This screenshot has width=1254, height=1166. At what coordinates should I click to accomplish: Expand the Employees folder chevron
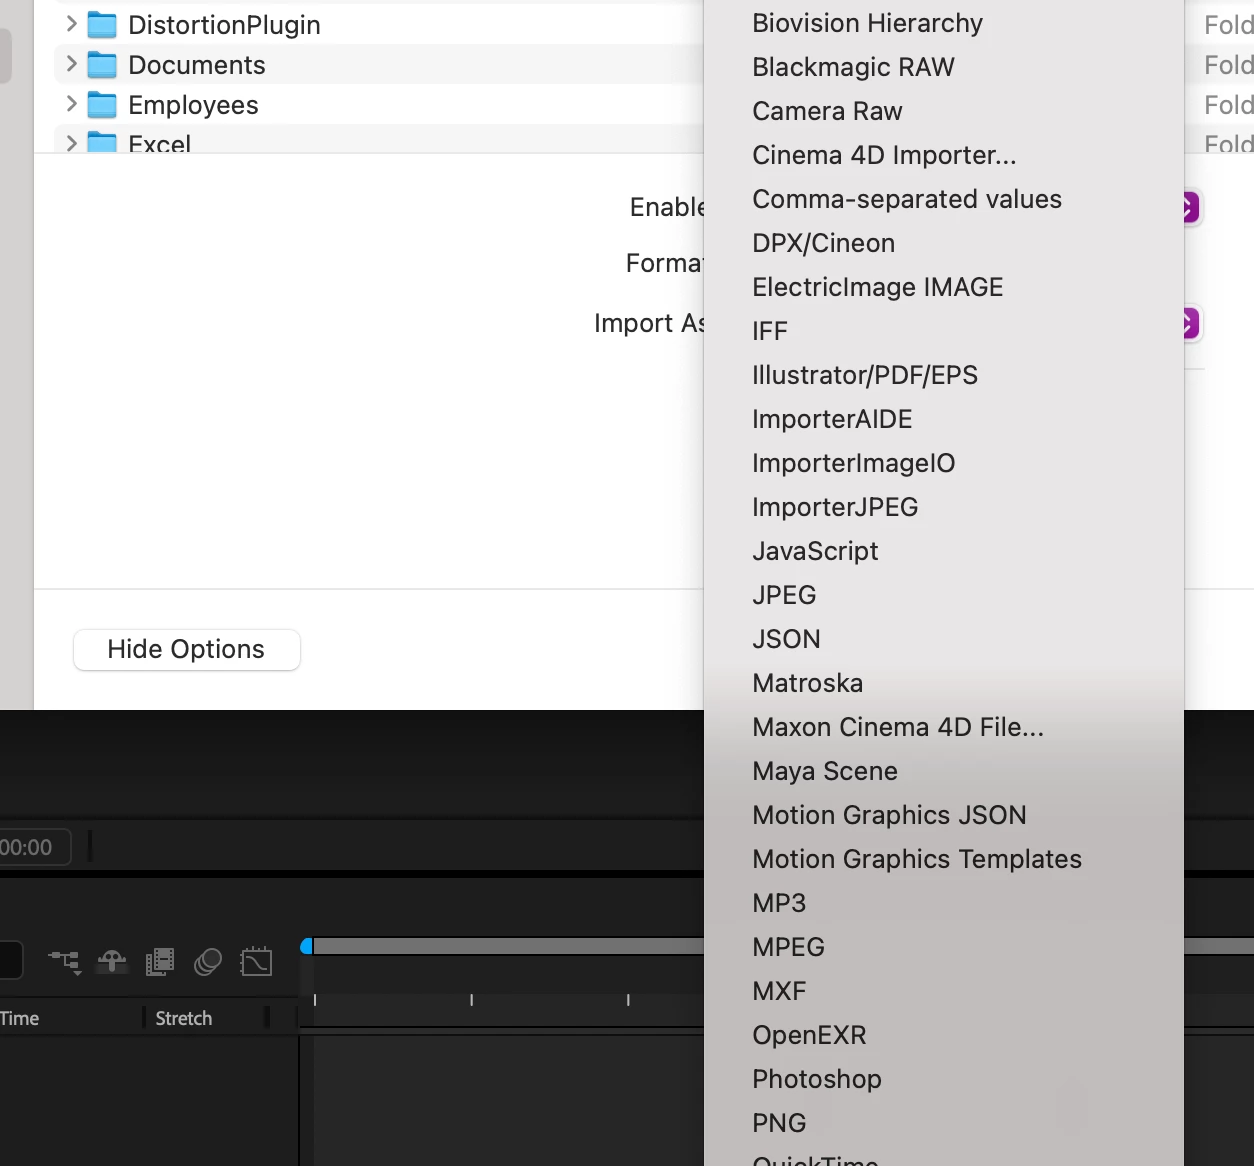tap(71, 103)
